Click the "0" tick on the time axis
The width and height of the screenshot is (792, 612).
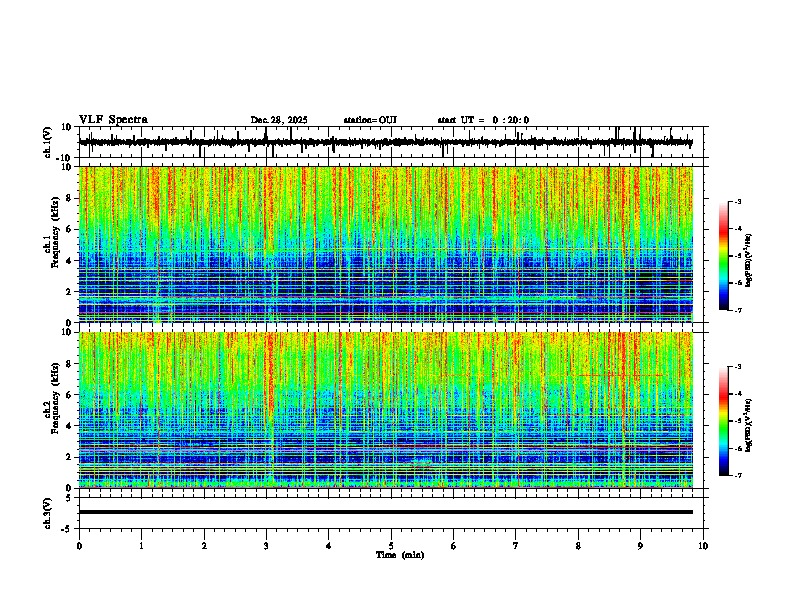79,546
